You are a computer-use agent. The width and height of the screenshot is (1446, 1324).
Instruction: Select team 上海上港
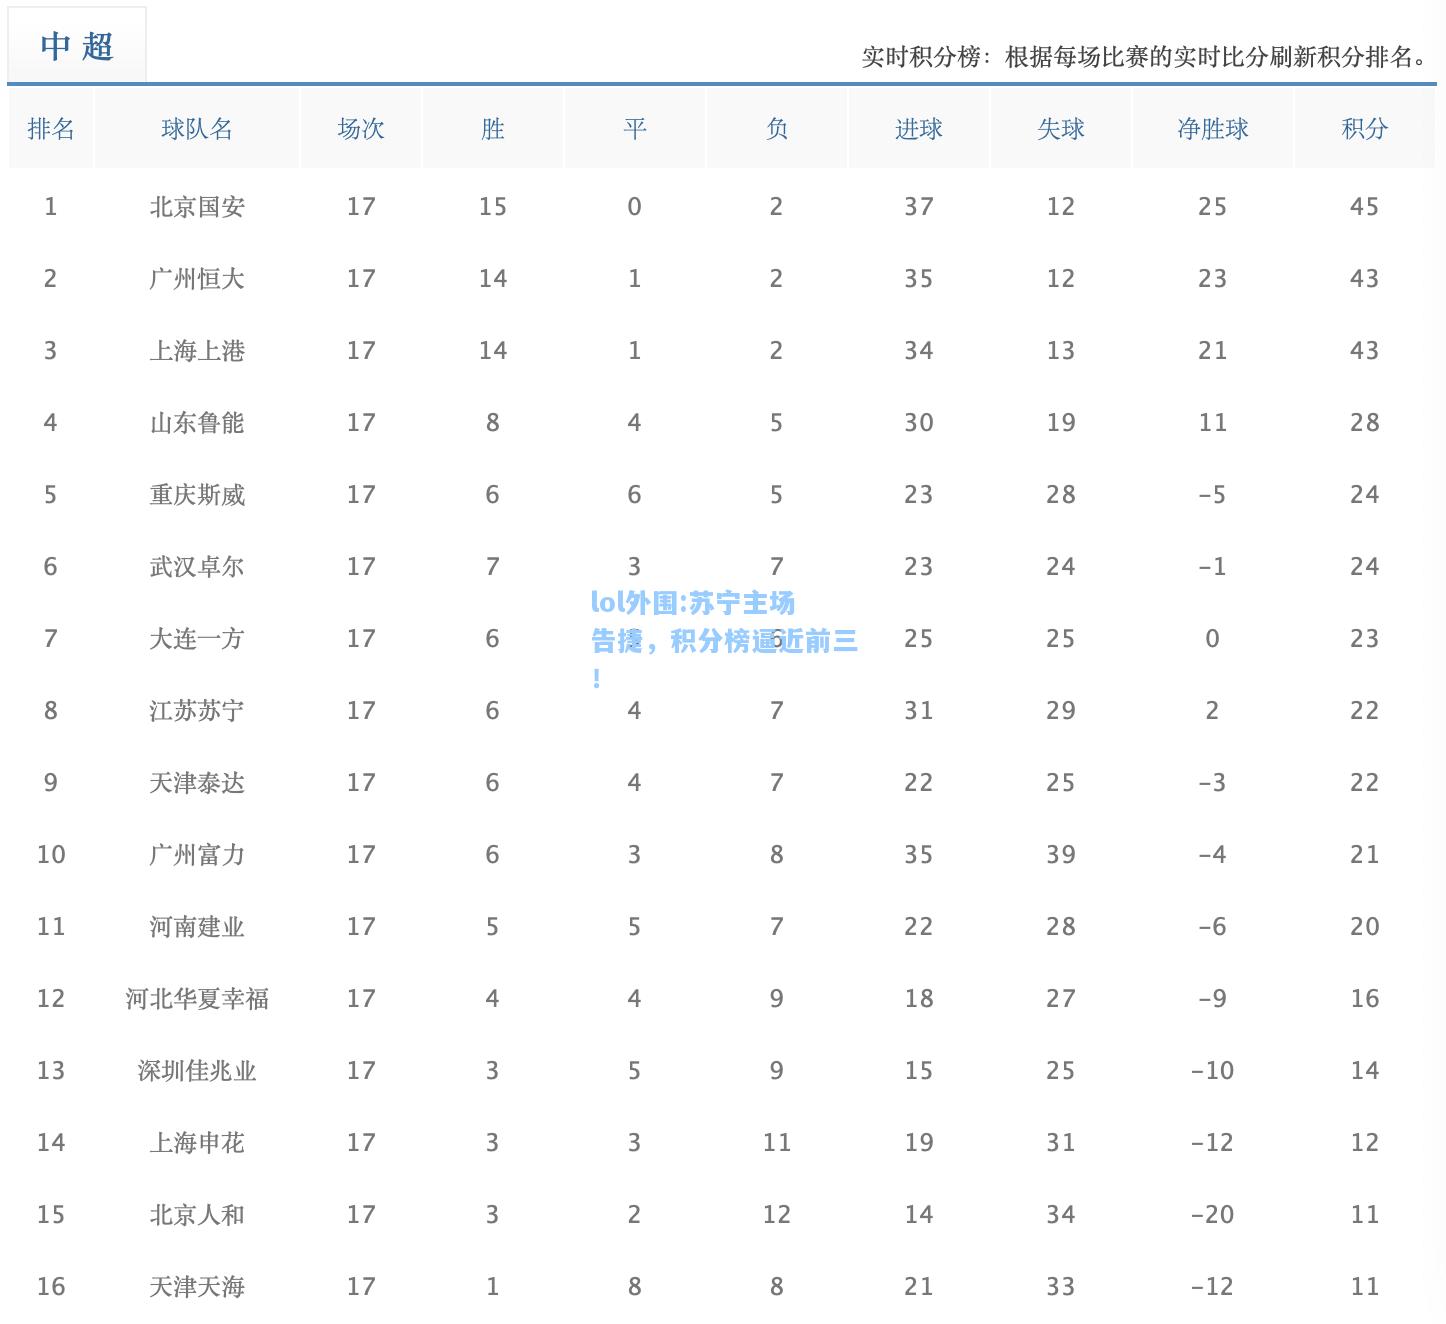click(x=197, y=351)
